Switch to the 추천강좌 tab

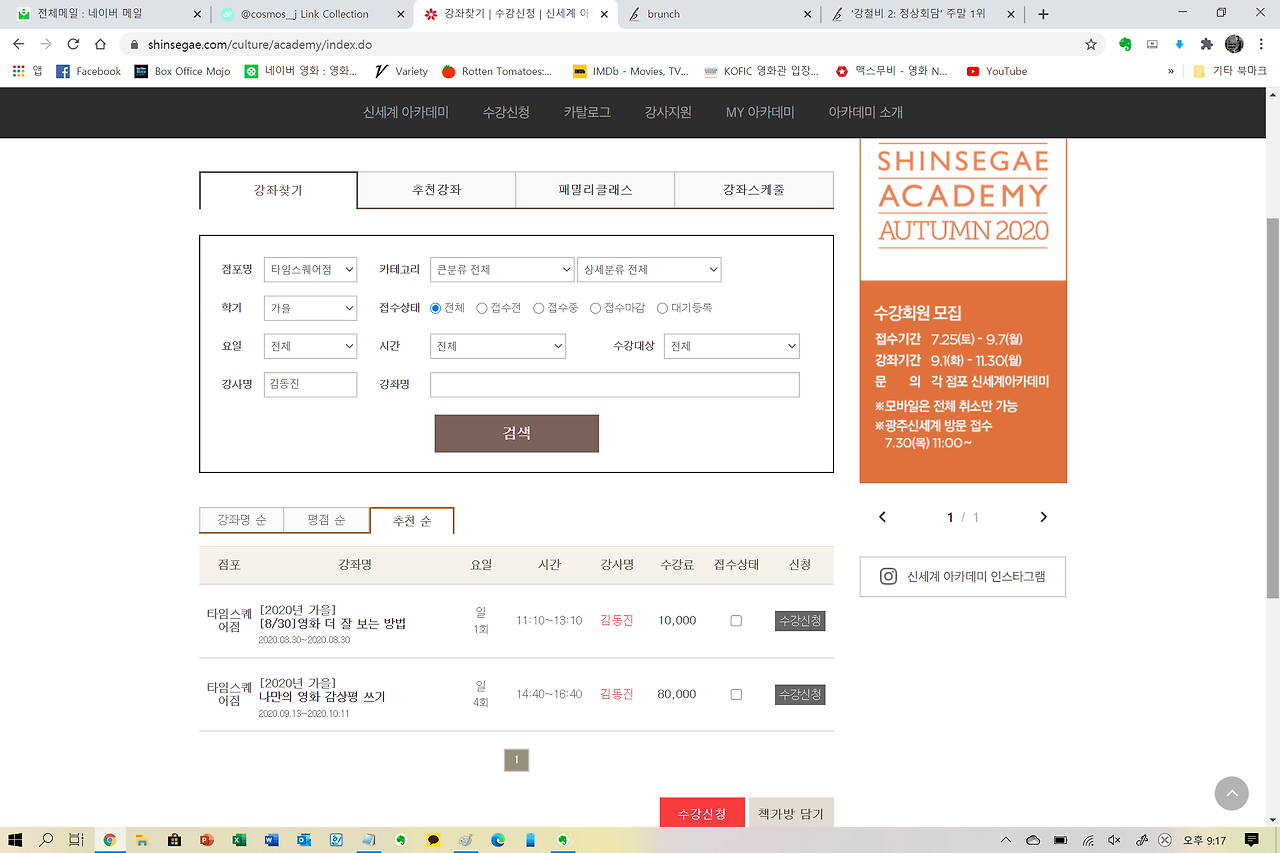click(x=435, y=189)
